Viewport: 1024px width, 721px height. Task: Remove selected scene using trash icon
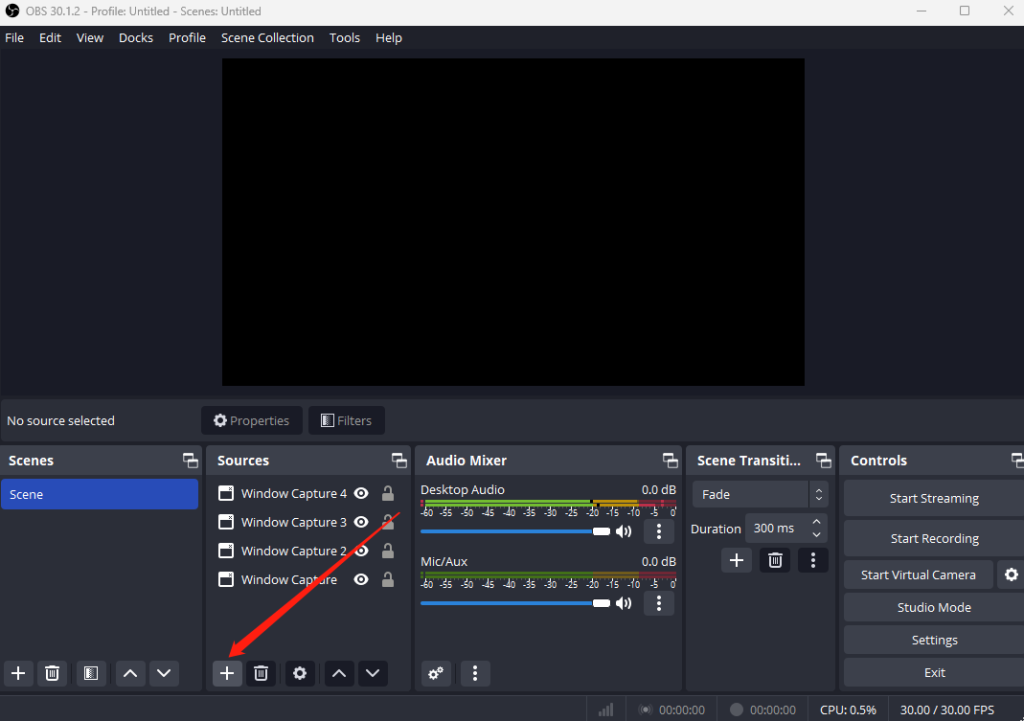(52, 673)
